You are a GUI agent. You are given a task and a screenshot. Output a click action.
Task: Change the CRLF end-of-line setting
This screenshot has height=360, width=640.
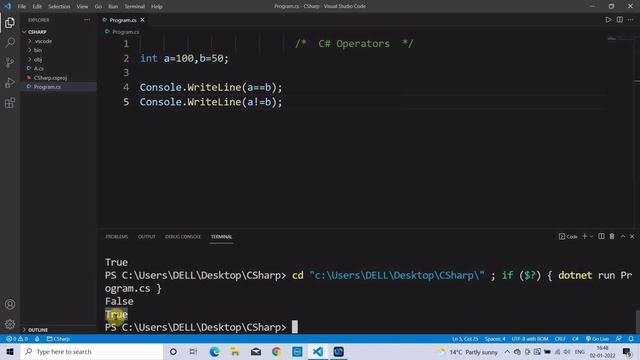pos(560,339)
